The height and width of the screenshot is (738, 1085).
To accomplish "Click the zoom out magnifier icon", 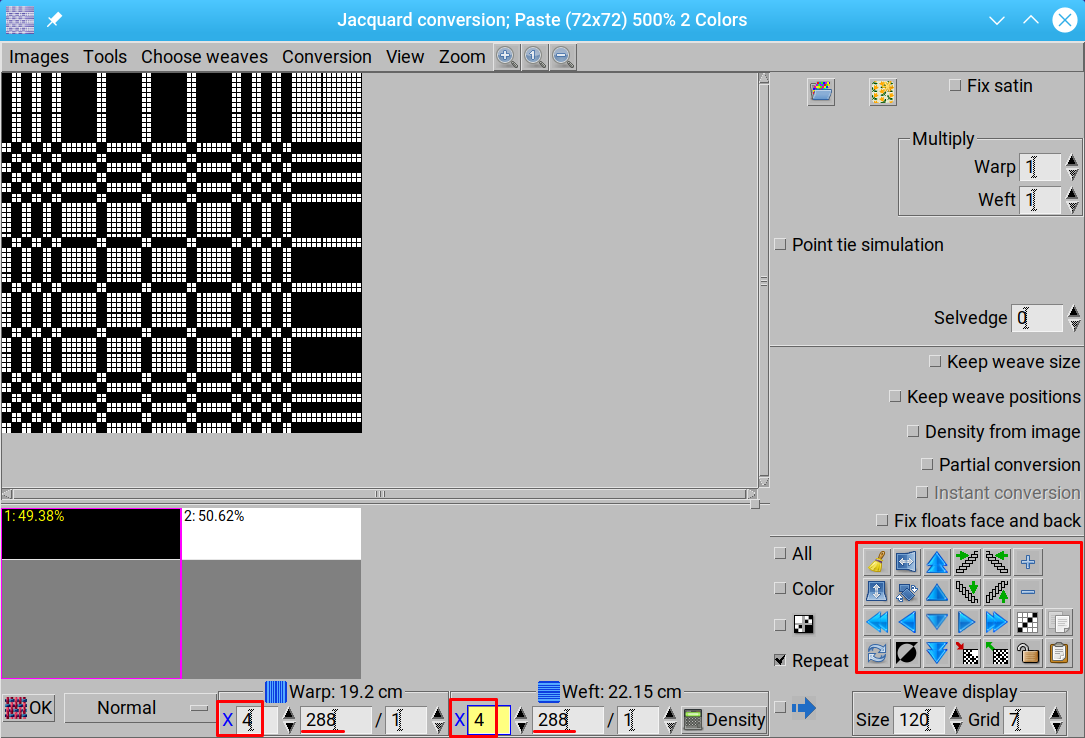I will pos(563,57).
